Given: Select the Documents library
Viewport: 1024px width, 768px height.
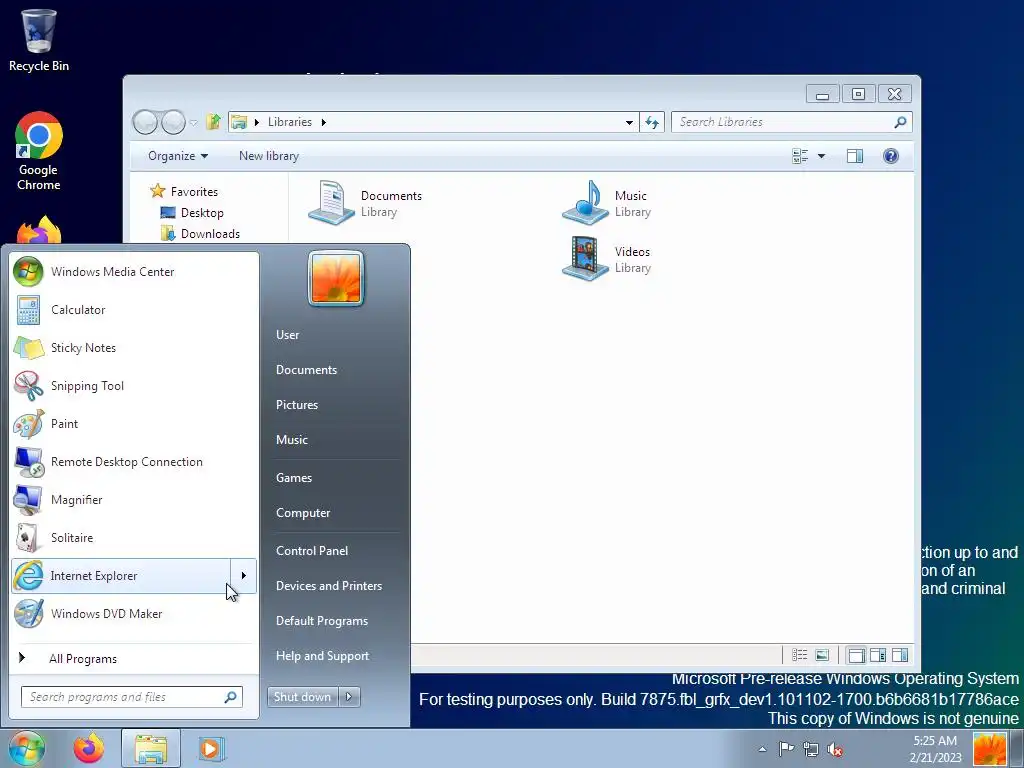Looking at the screenshot, I should pyautogui.click(x=366, y=204).
